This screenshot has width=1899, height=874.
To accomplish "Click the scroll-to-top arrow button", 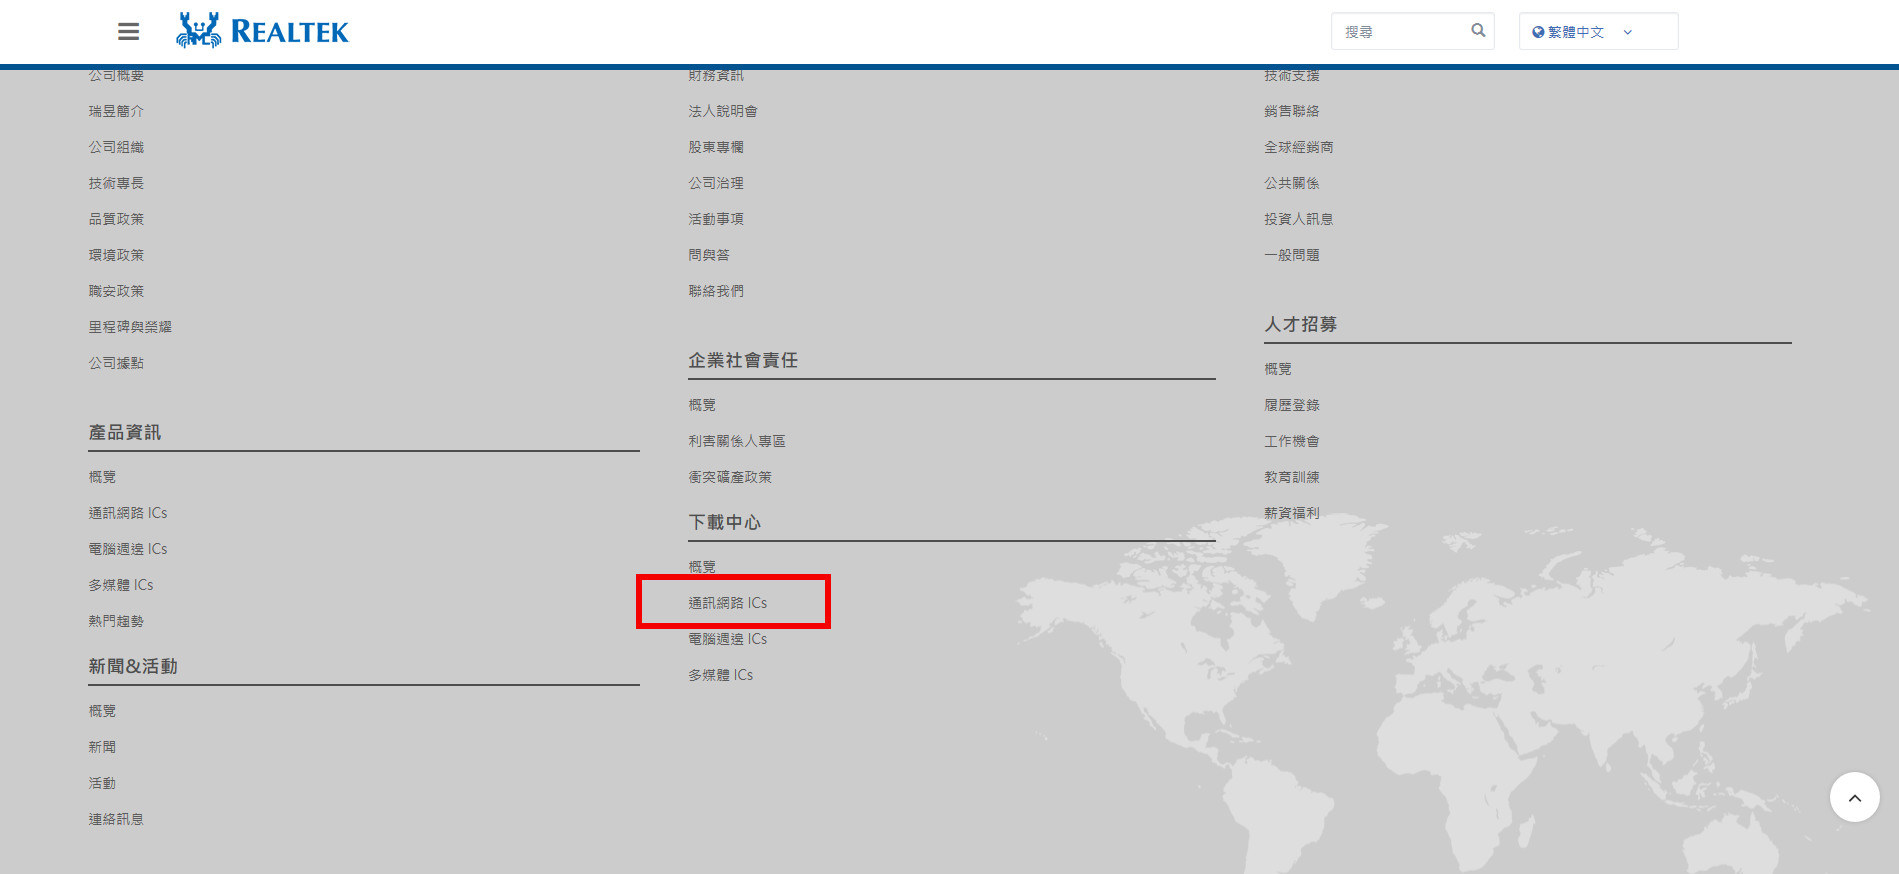I will (x=1854, y=797).
